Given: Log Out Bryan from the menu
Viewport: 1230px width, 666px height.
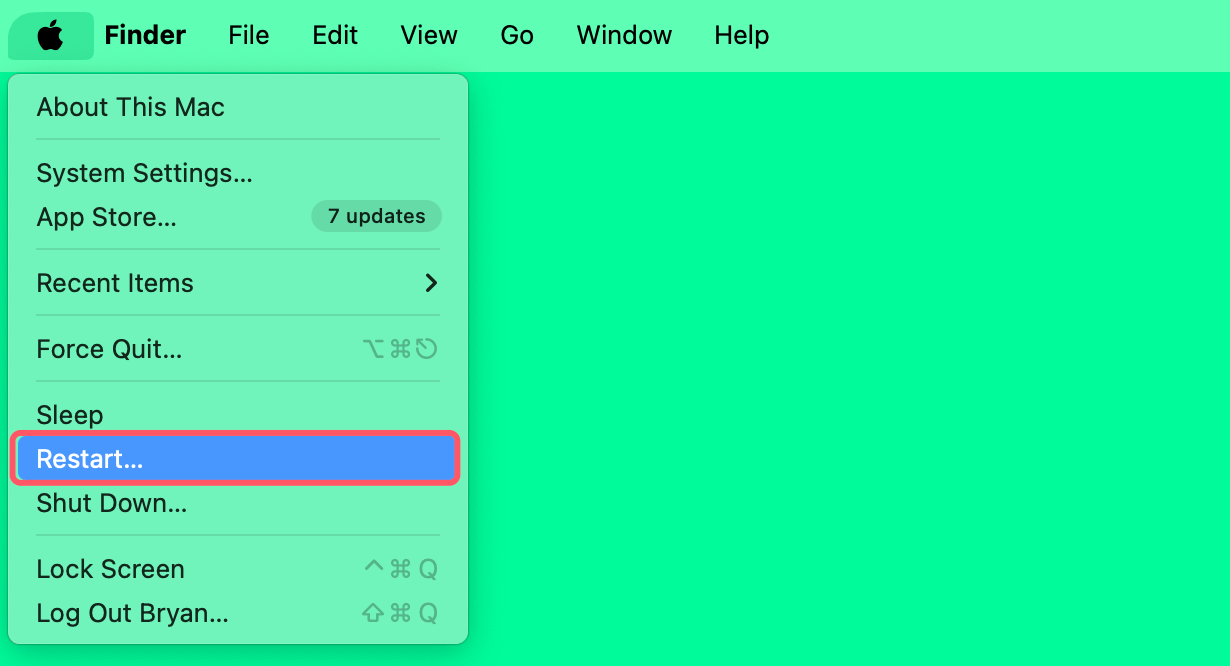Looking at the screenshot, I should pyautogui.click(x=132, y=613).
